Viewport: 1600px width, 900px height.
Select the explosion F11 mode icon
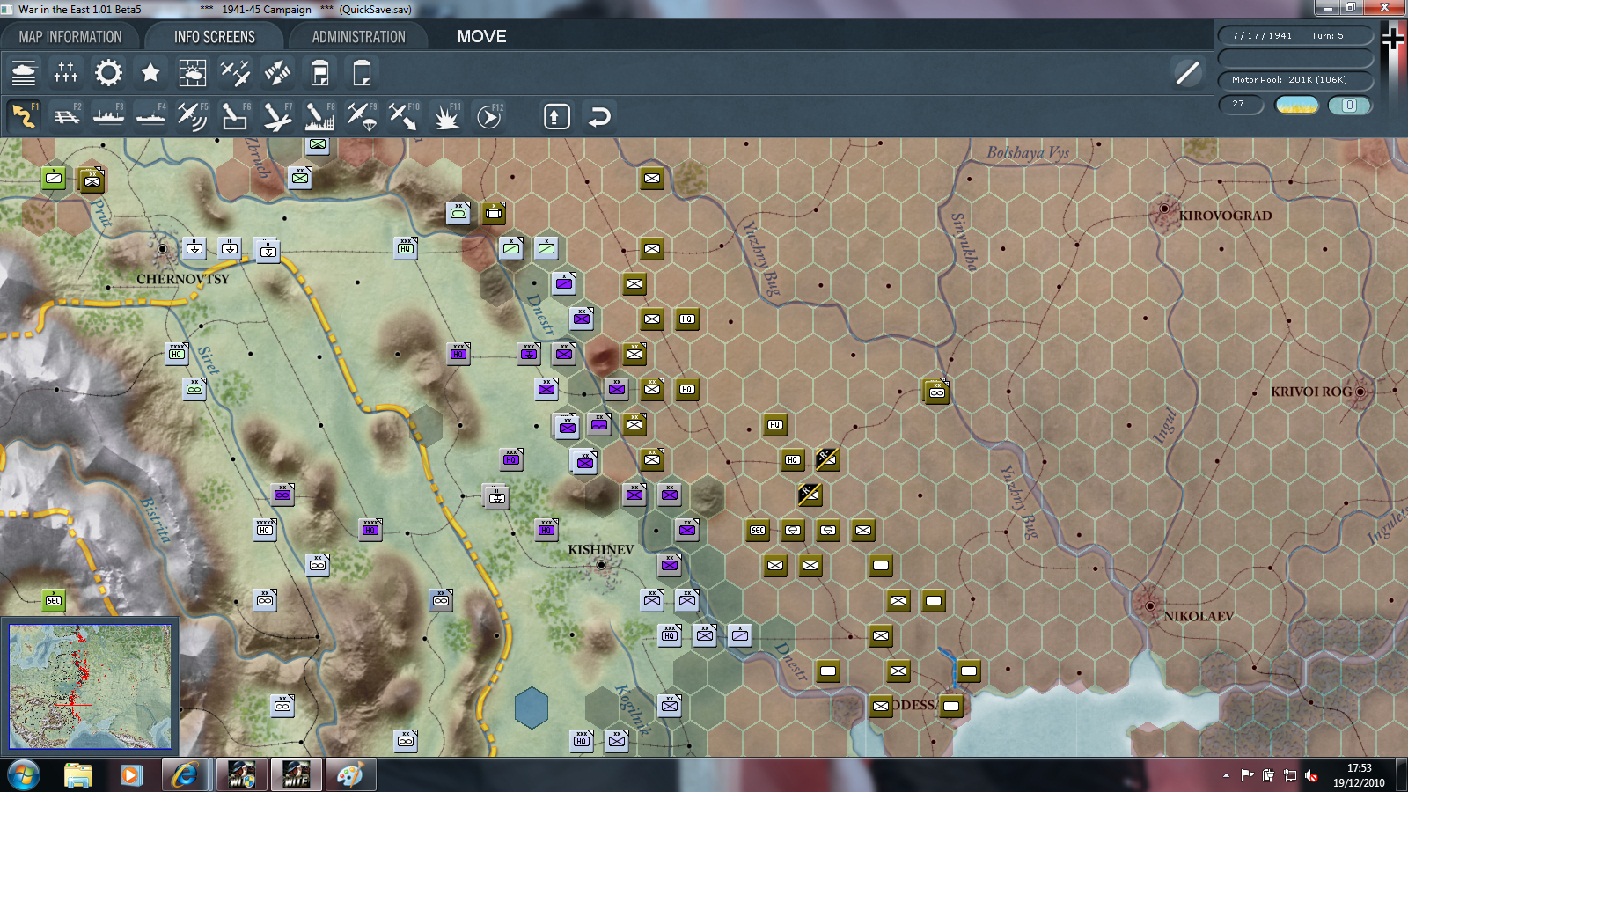446,116
